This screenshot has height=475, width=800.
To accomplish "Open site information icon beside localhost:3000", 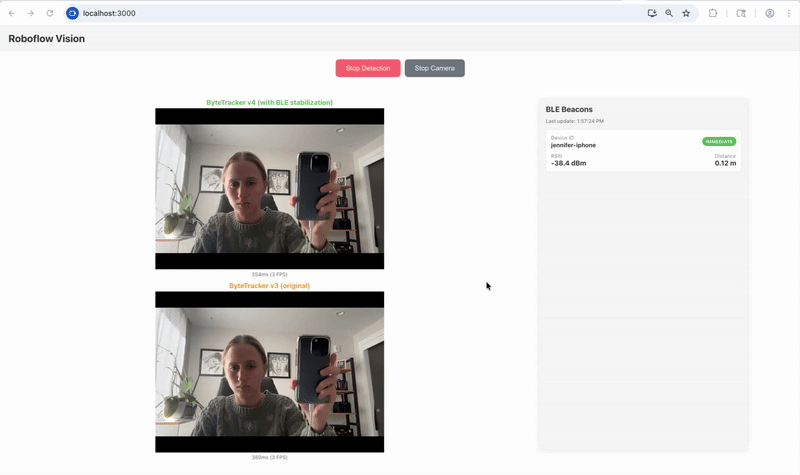I will point(72,13).
